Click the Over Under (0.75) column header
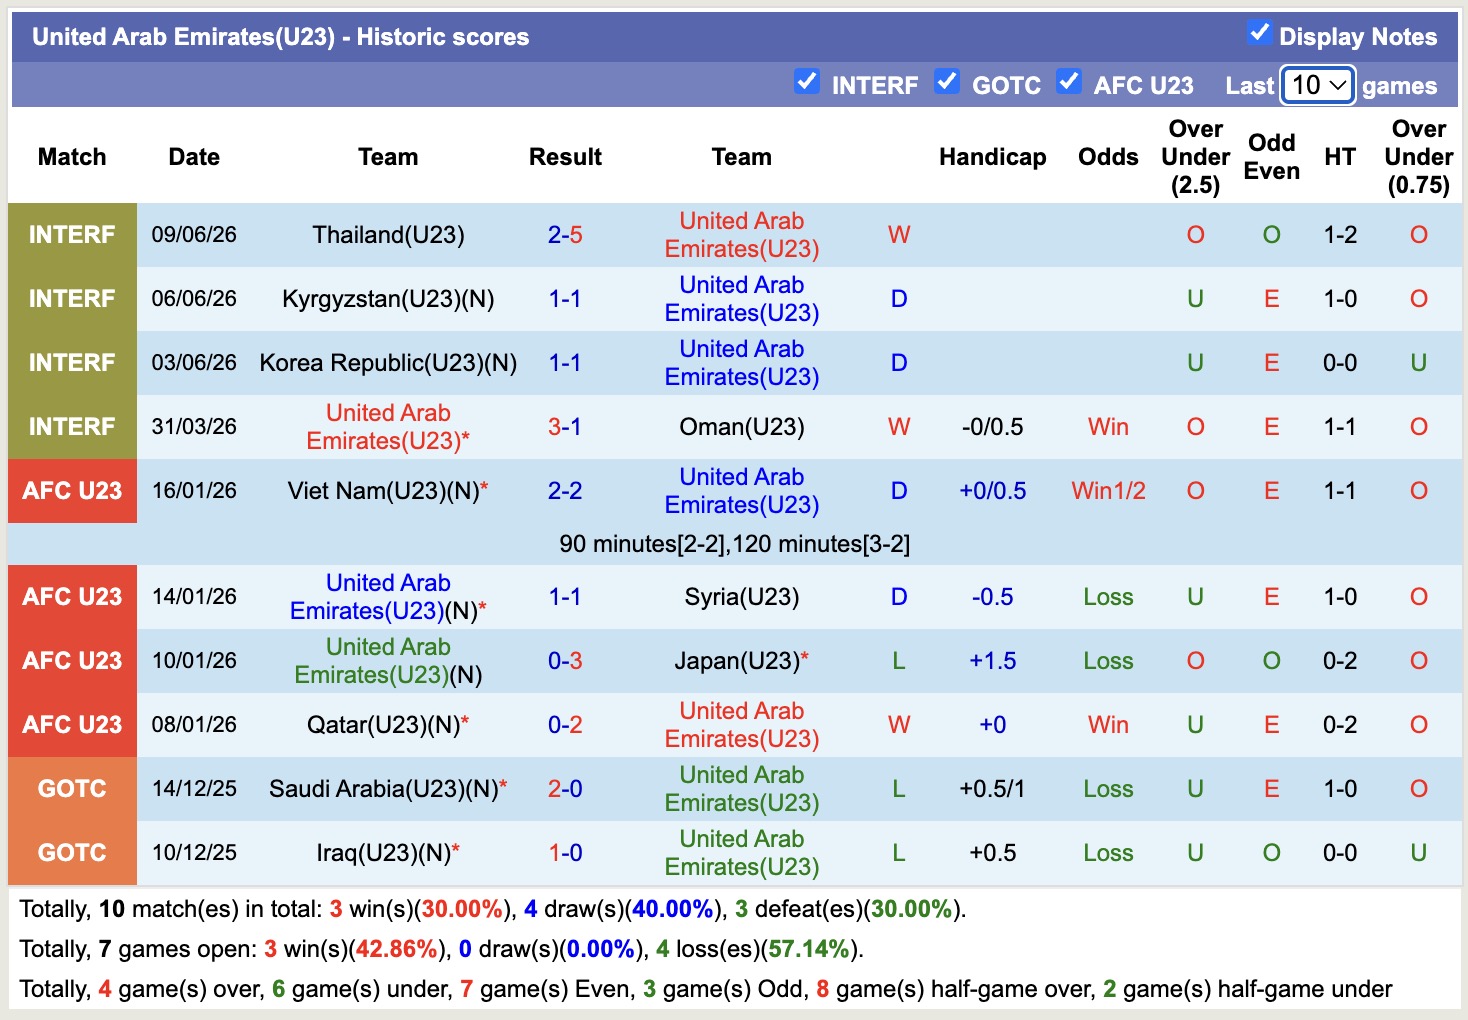The height and width of the screenshot is (1020, 1468). [1418, 157]
